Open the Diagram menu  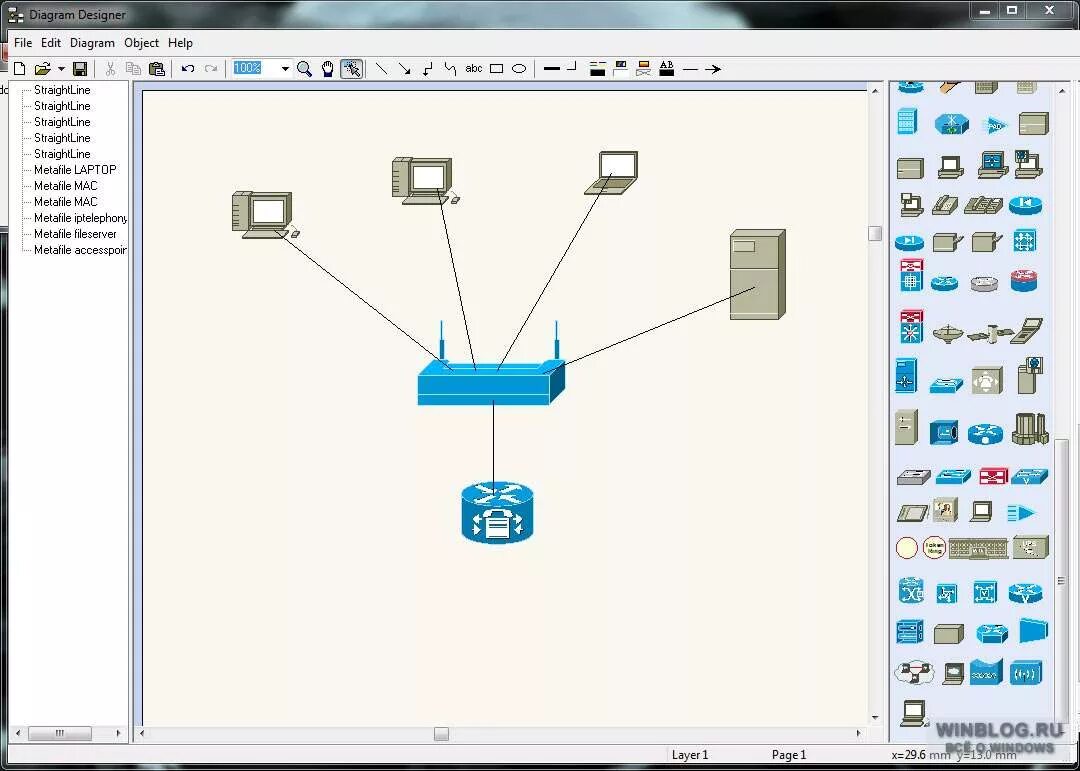click(x=92, y=43)
